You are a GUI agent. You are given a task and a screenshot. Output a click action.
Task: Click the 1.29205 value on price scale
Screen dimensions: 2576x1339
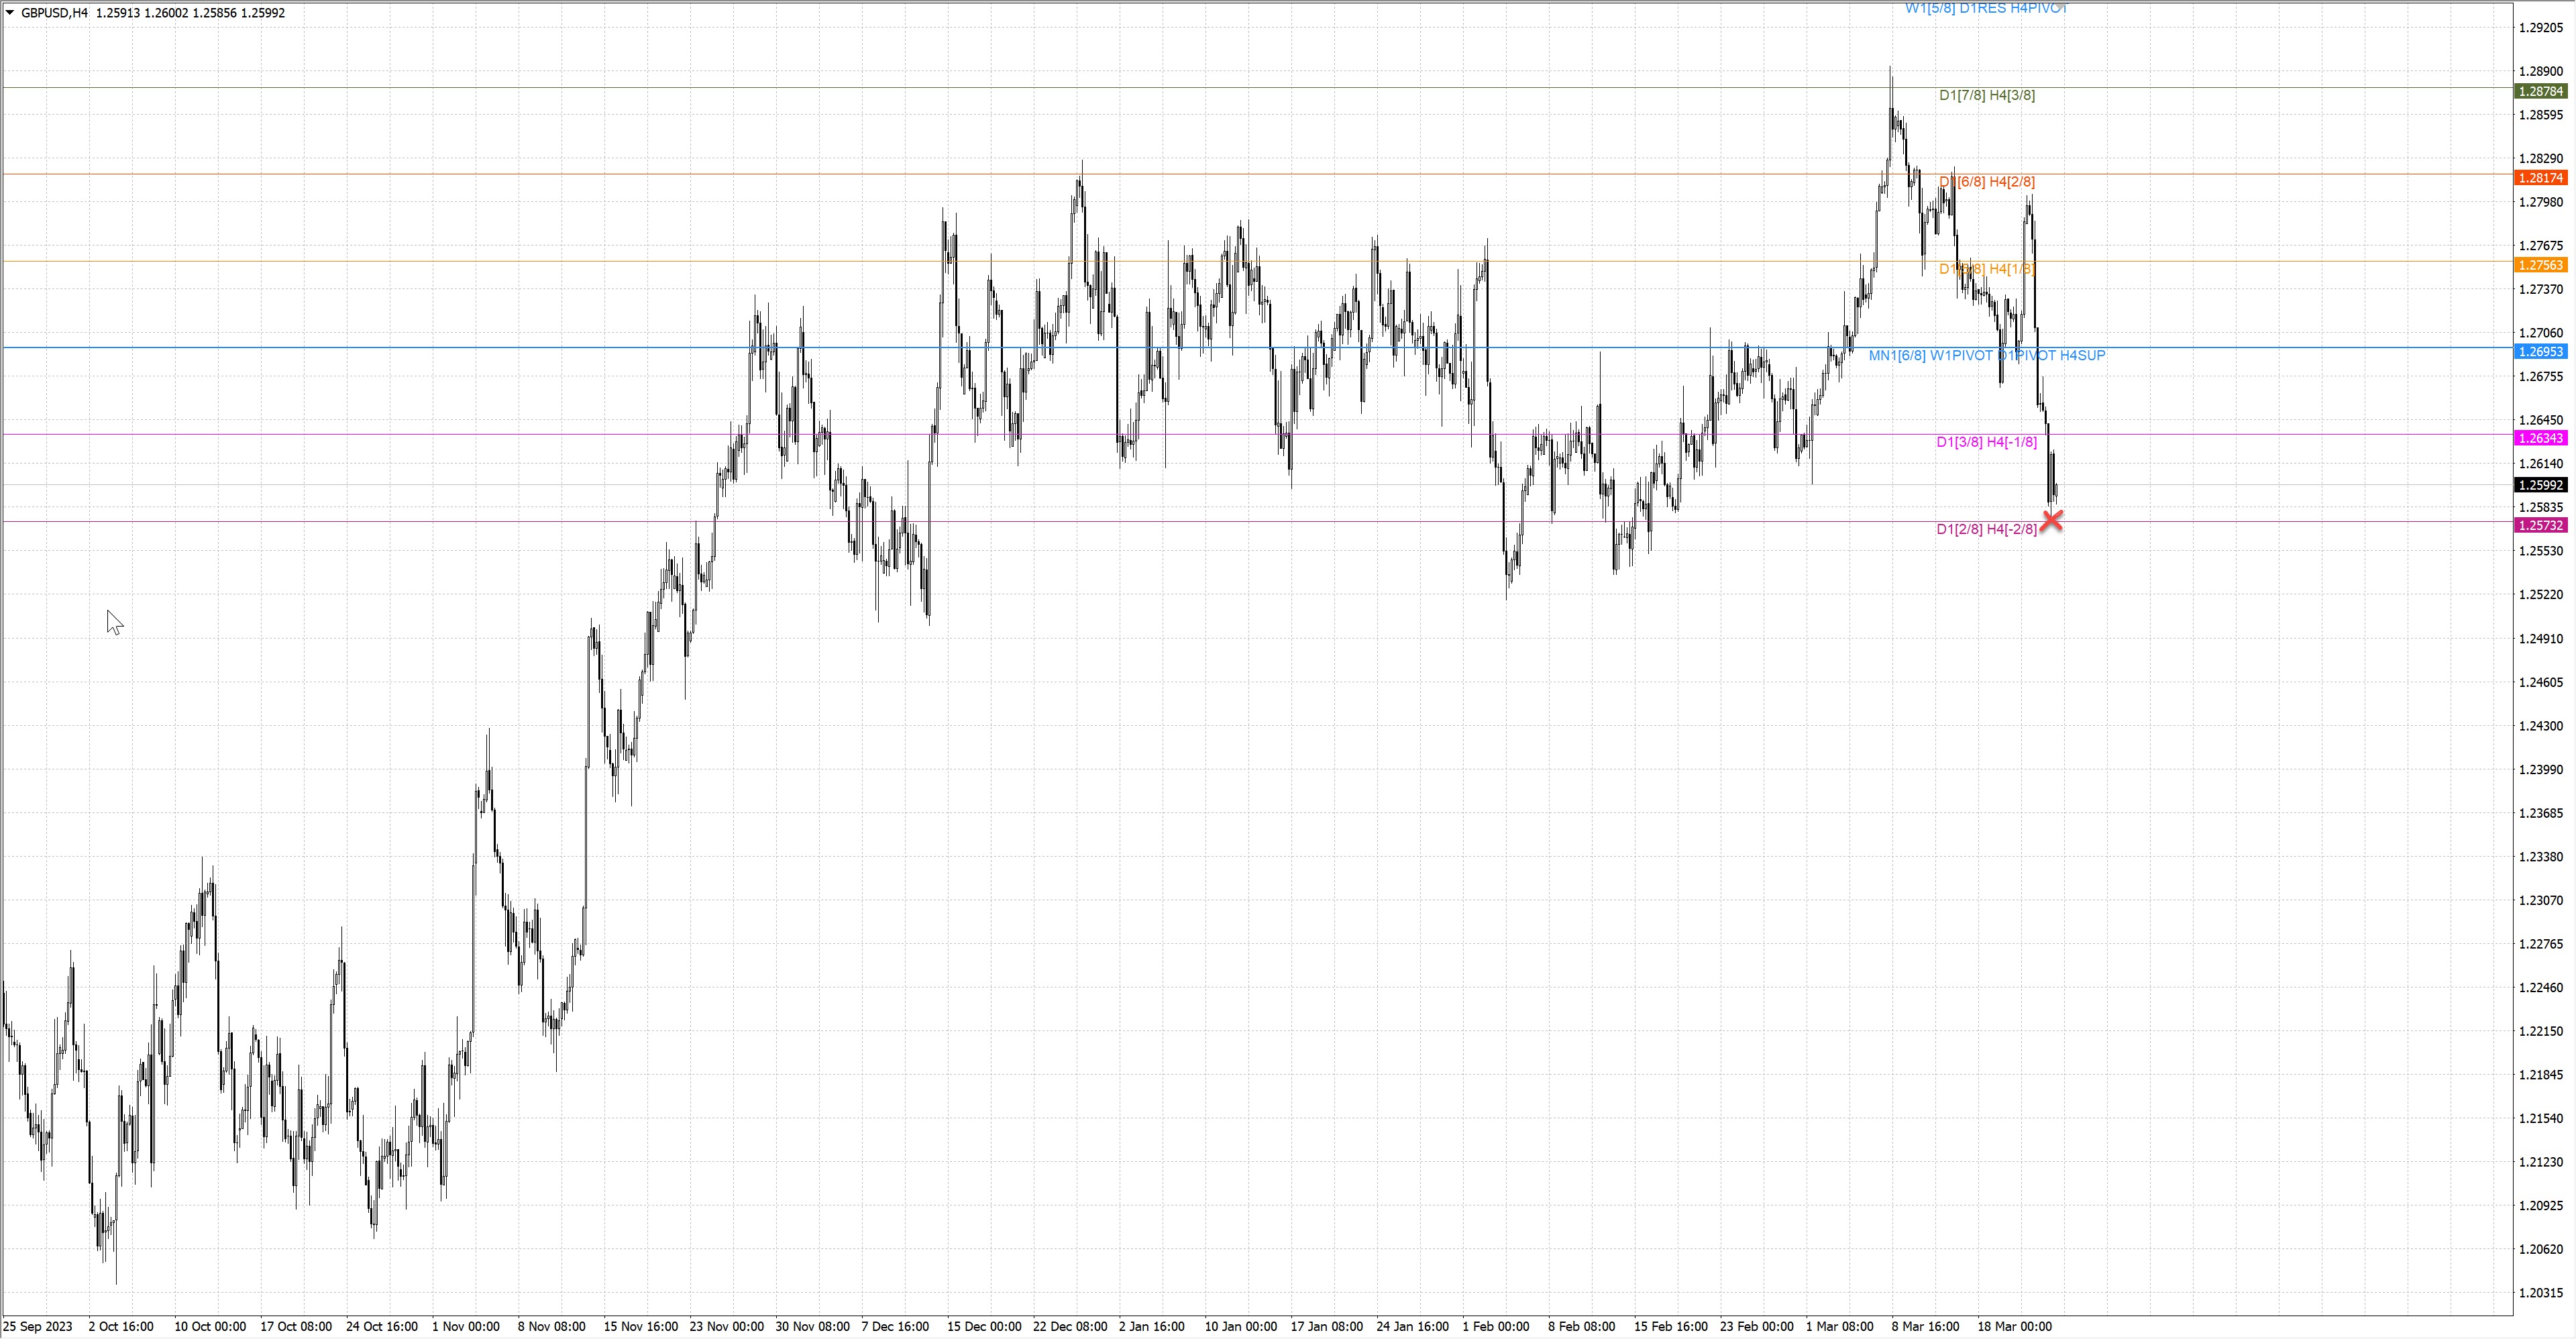click(2540, 28)
